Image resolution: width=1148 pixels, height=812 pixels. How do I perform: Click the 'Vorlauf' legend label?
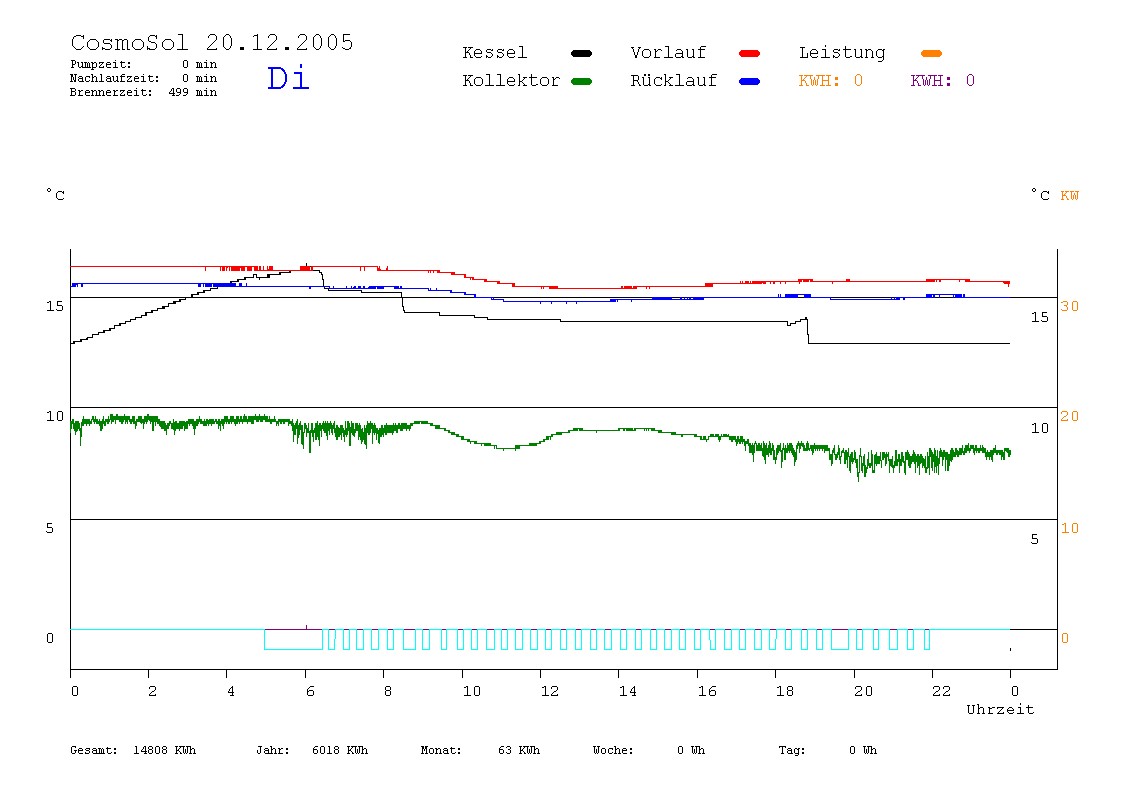(668, 53)
